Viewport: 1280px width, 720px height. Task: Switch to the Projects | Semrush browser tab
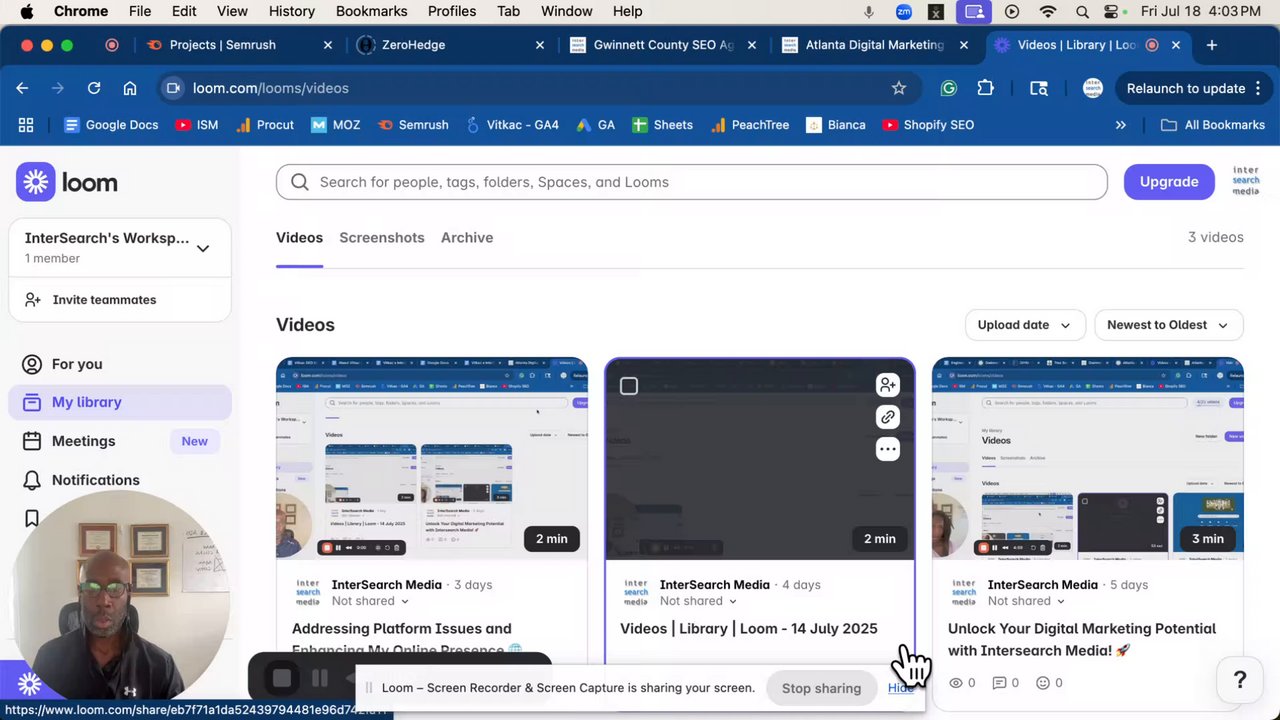point(240,45)
